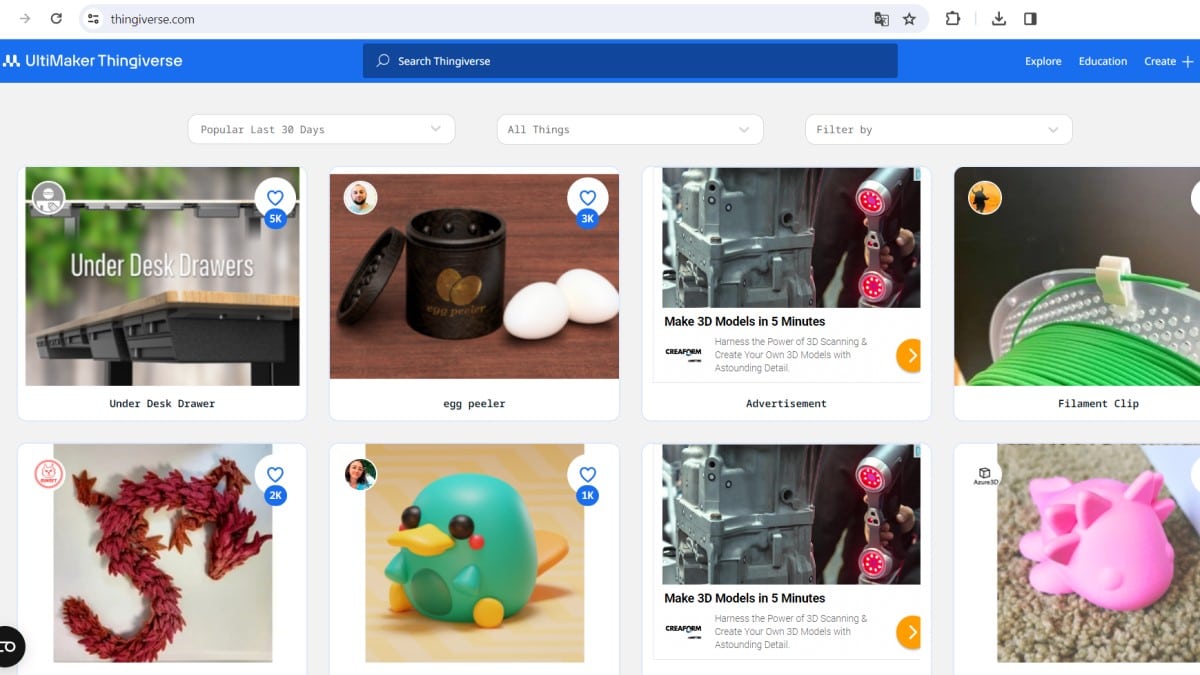Click the Create plus button
This screenshot has height=675, width=1200.
tap(1168, 61)
